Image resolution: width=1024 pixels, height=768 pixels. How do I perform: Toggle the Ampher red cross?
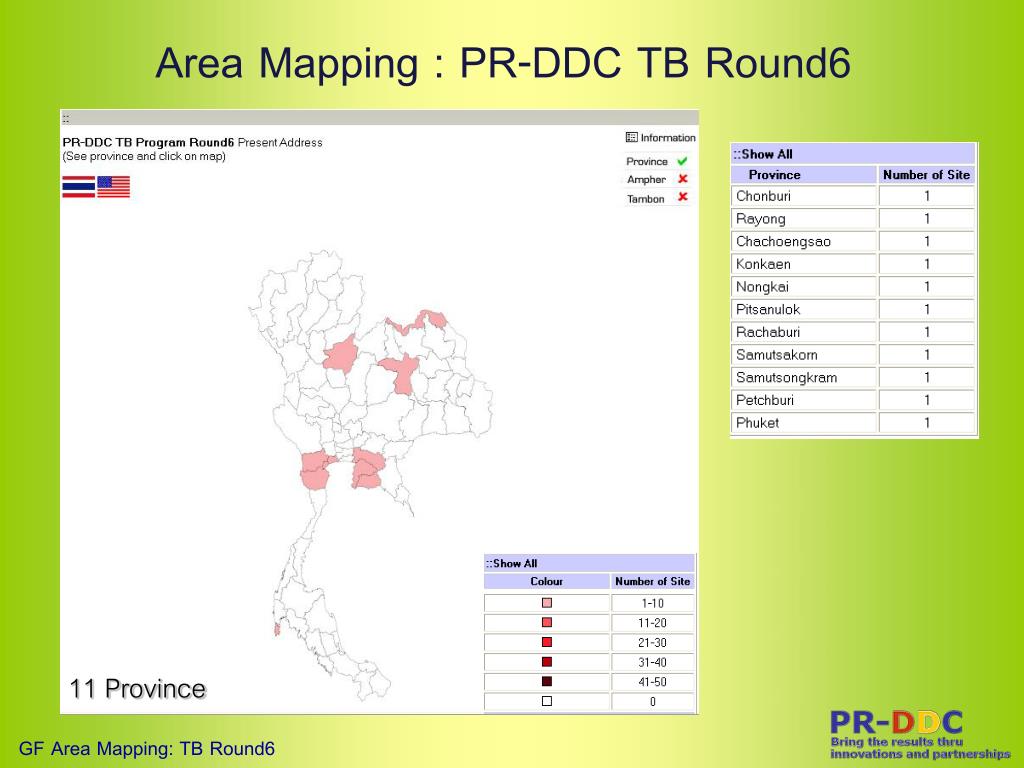(682, 179)
